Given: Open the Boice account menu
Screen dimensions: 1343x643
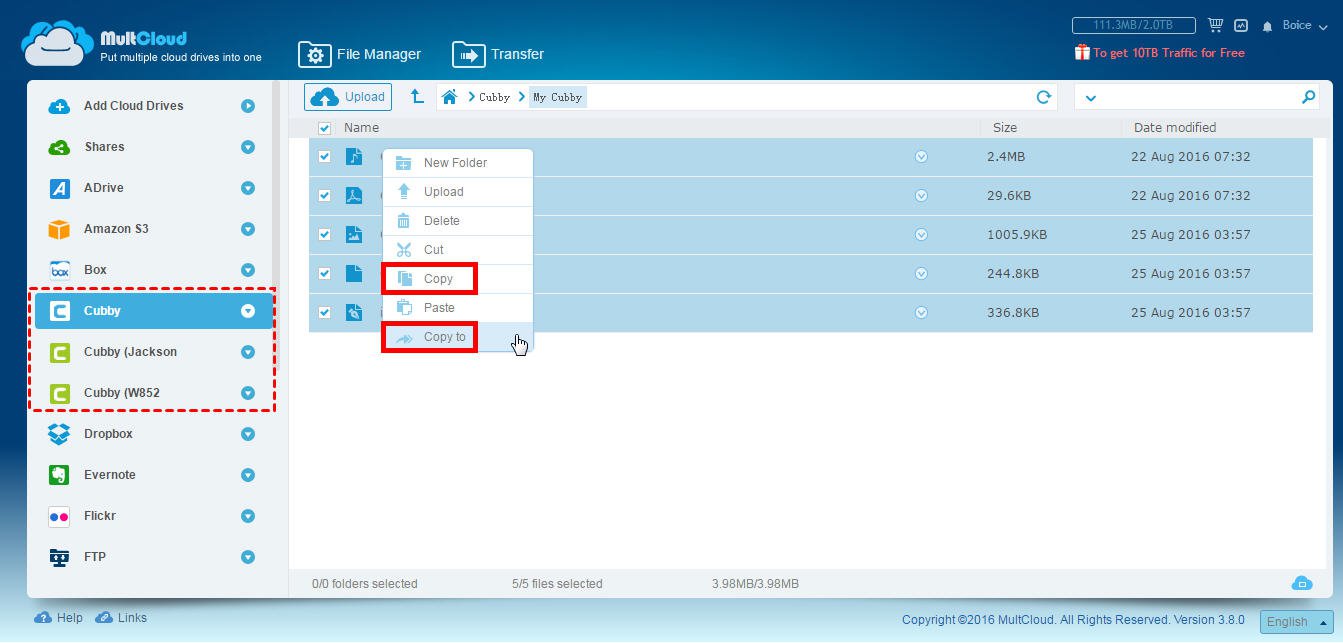Looking at the screenshot, I should [x=1305, y=26].
